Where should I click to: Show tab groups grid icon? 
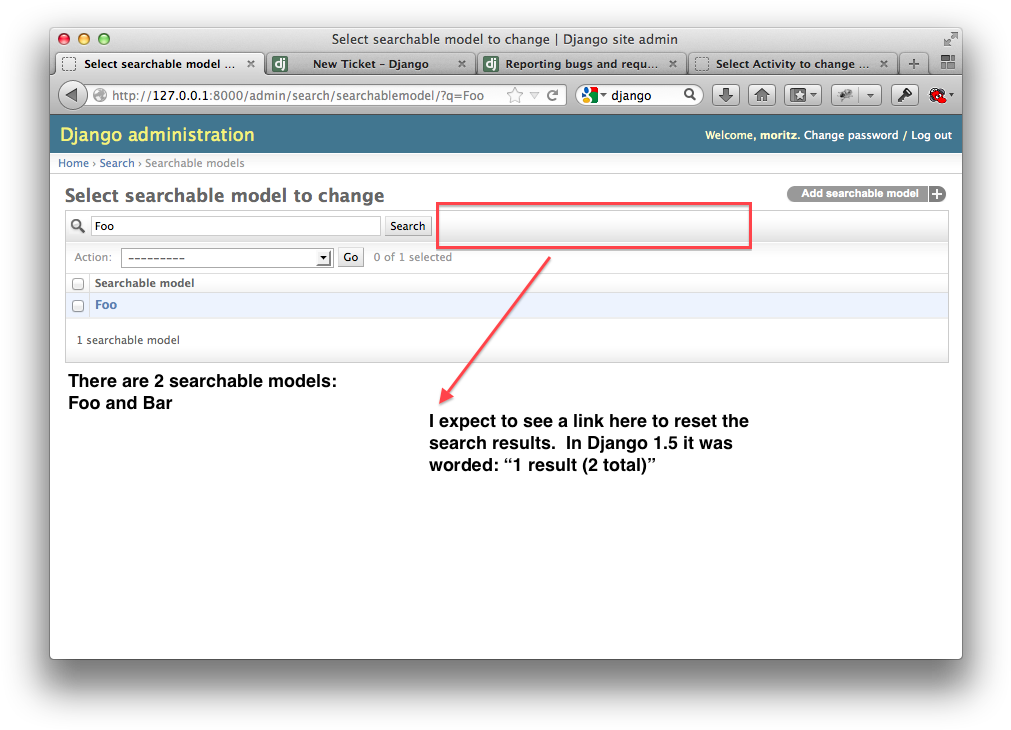point(948,62)
